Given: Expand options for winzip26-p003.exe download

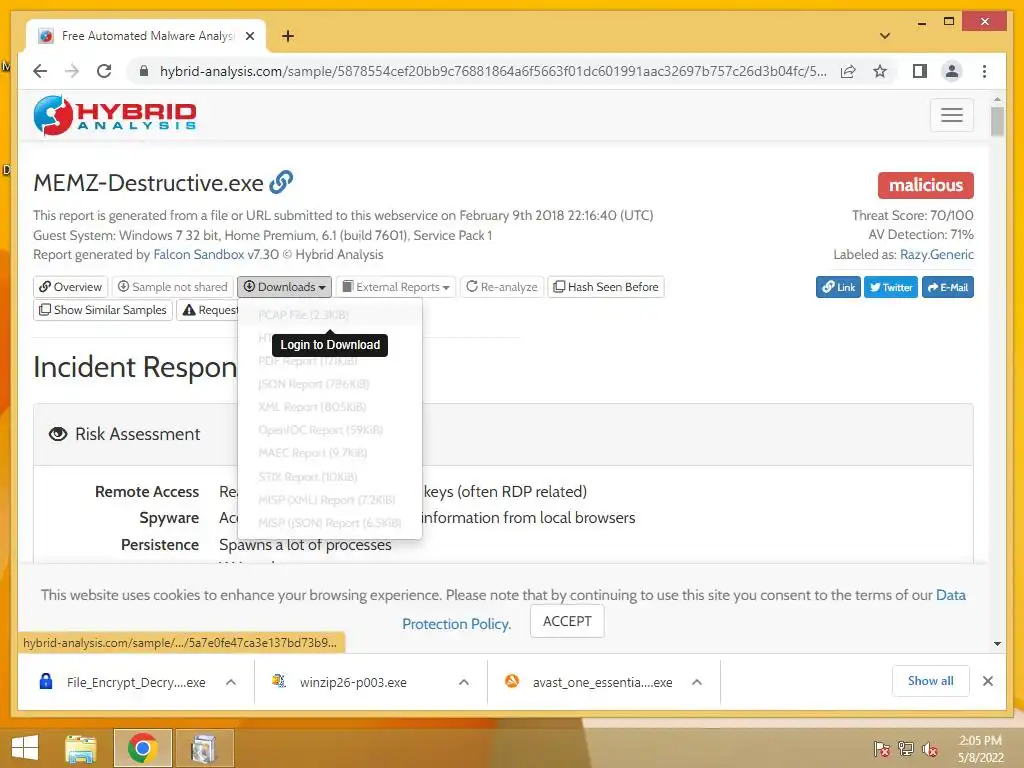Looking at the screenshot, I should tap(464, 682).
